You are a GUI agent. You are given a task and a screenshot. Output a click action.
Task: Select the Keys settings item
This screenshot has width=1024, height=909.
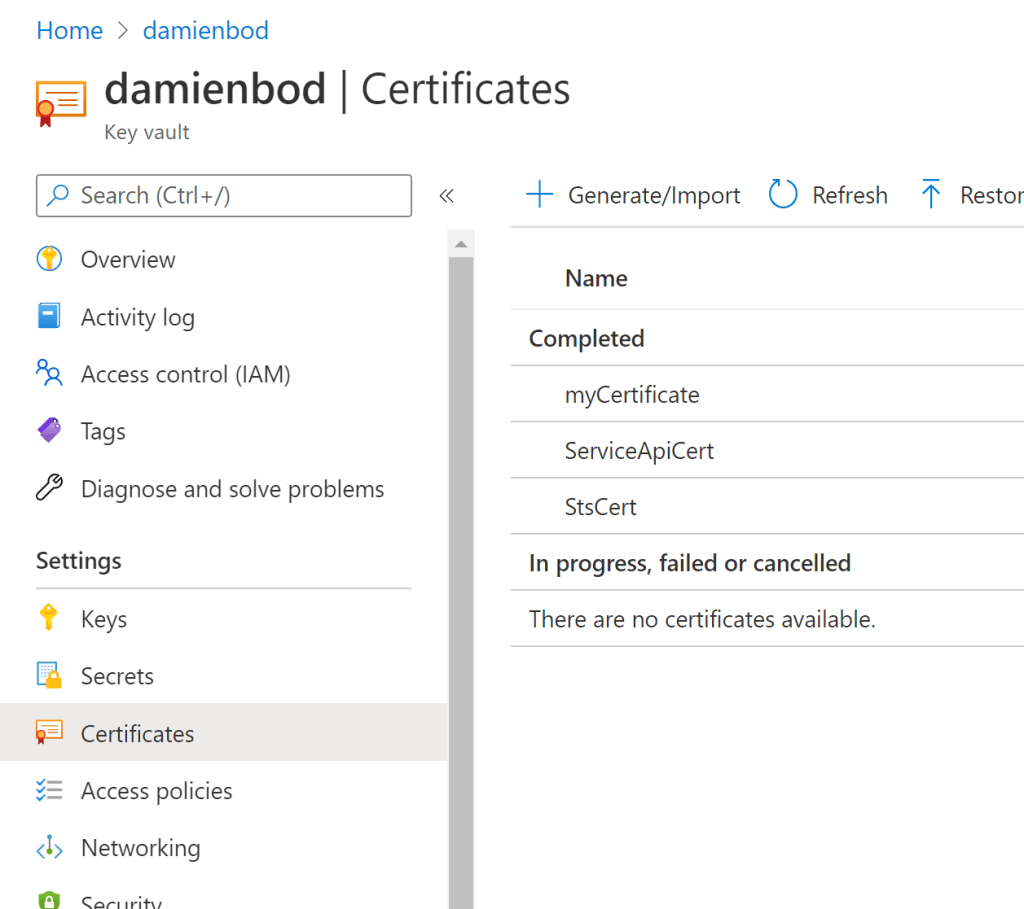(223, 618)
